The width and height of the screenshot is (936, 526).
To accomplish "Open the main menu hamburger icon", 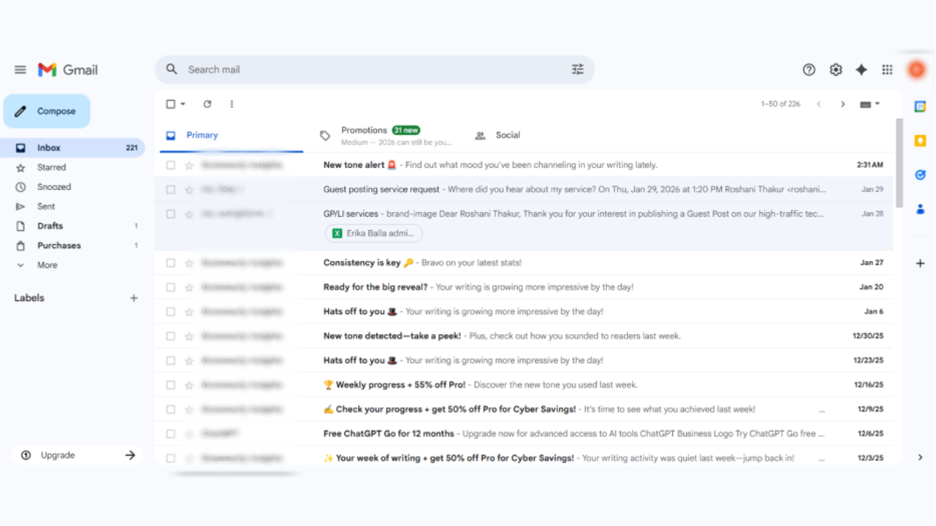I will coord(20,70).
